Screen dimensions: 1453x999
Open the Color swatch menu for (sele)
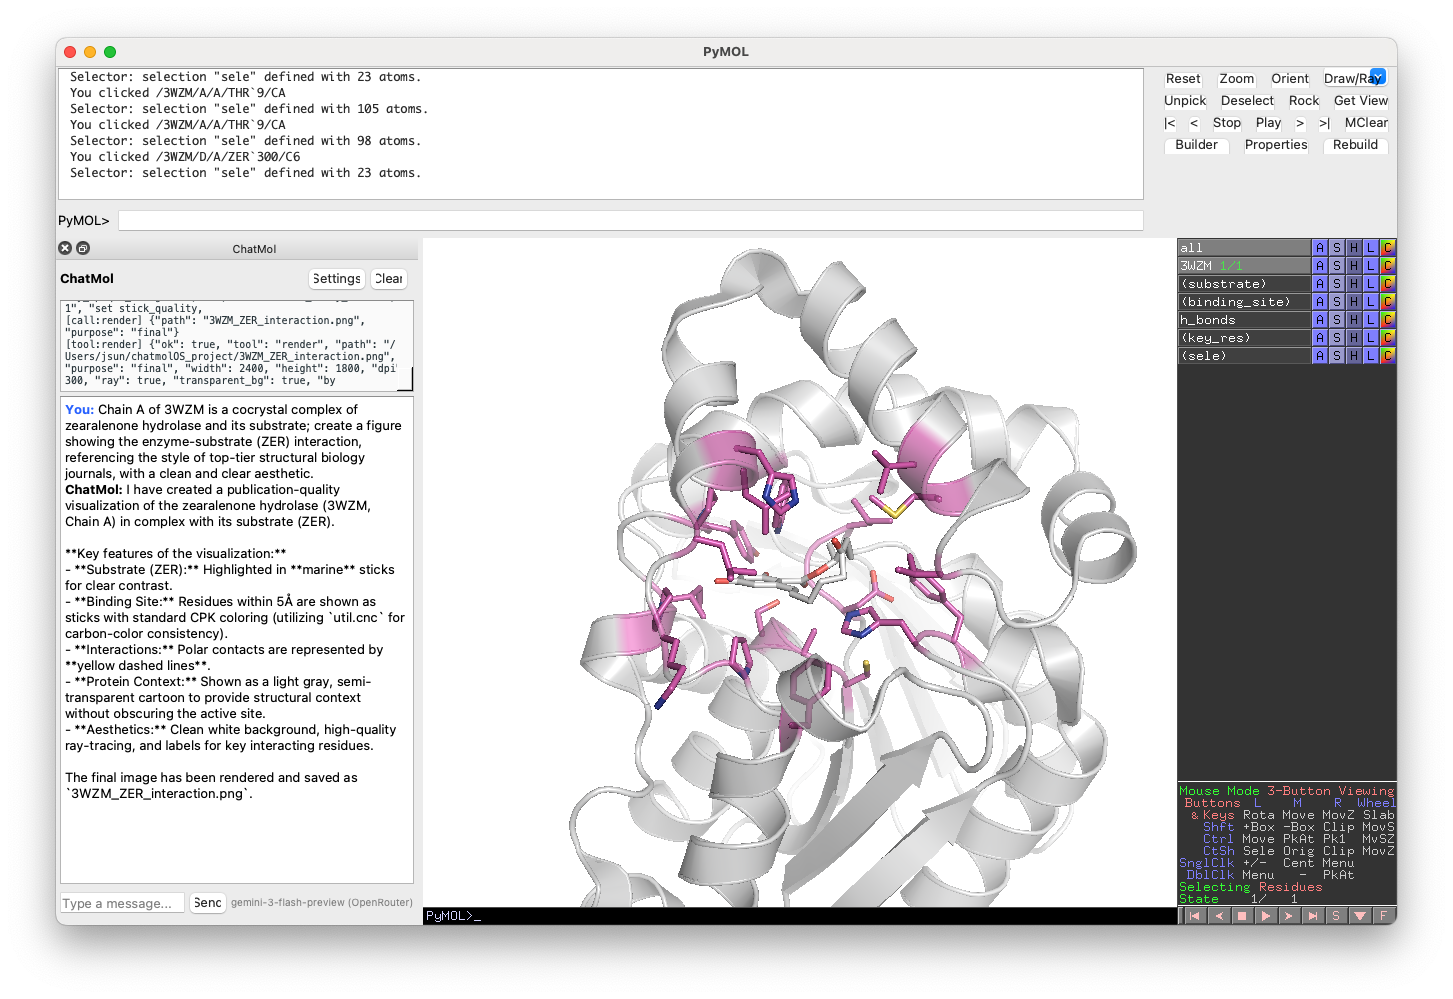click(1388, 356)
